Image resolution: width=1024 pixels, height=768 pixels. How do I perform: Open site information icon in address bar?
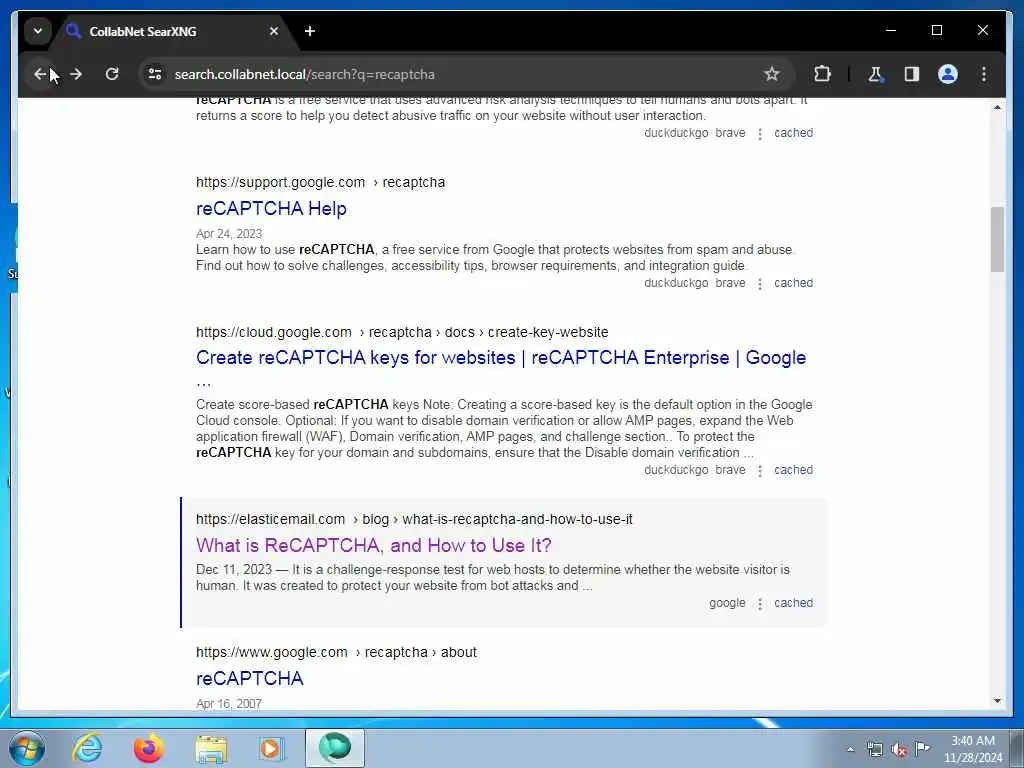point(155,74)
